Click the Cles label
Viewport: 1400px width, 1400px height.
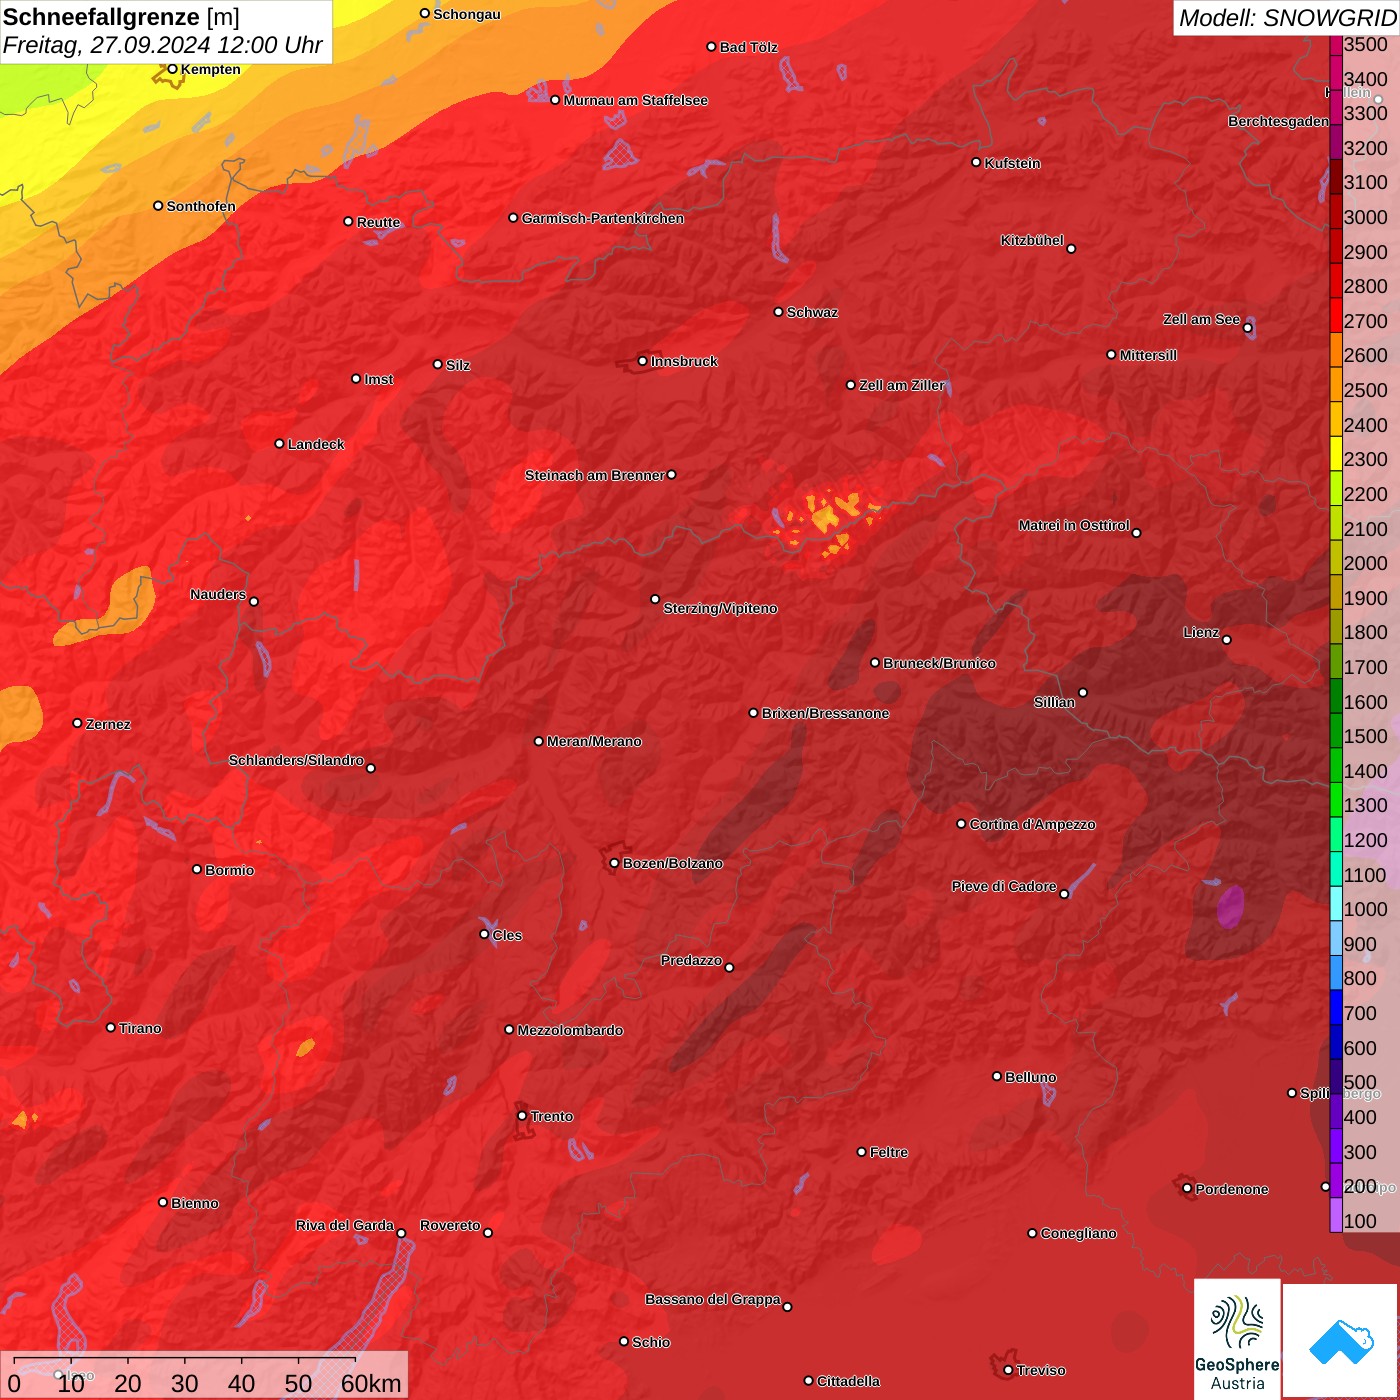(507, 935)
